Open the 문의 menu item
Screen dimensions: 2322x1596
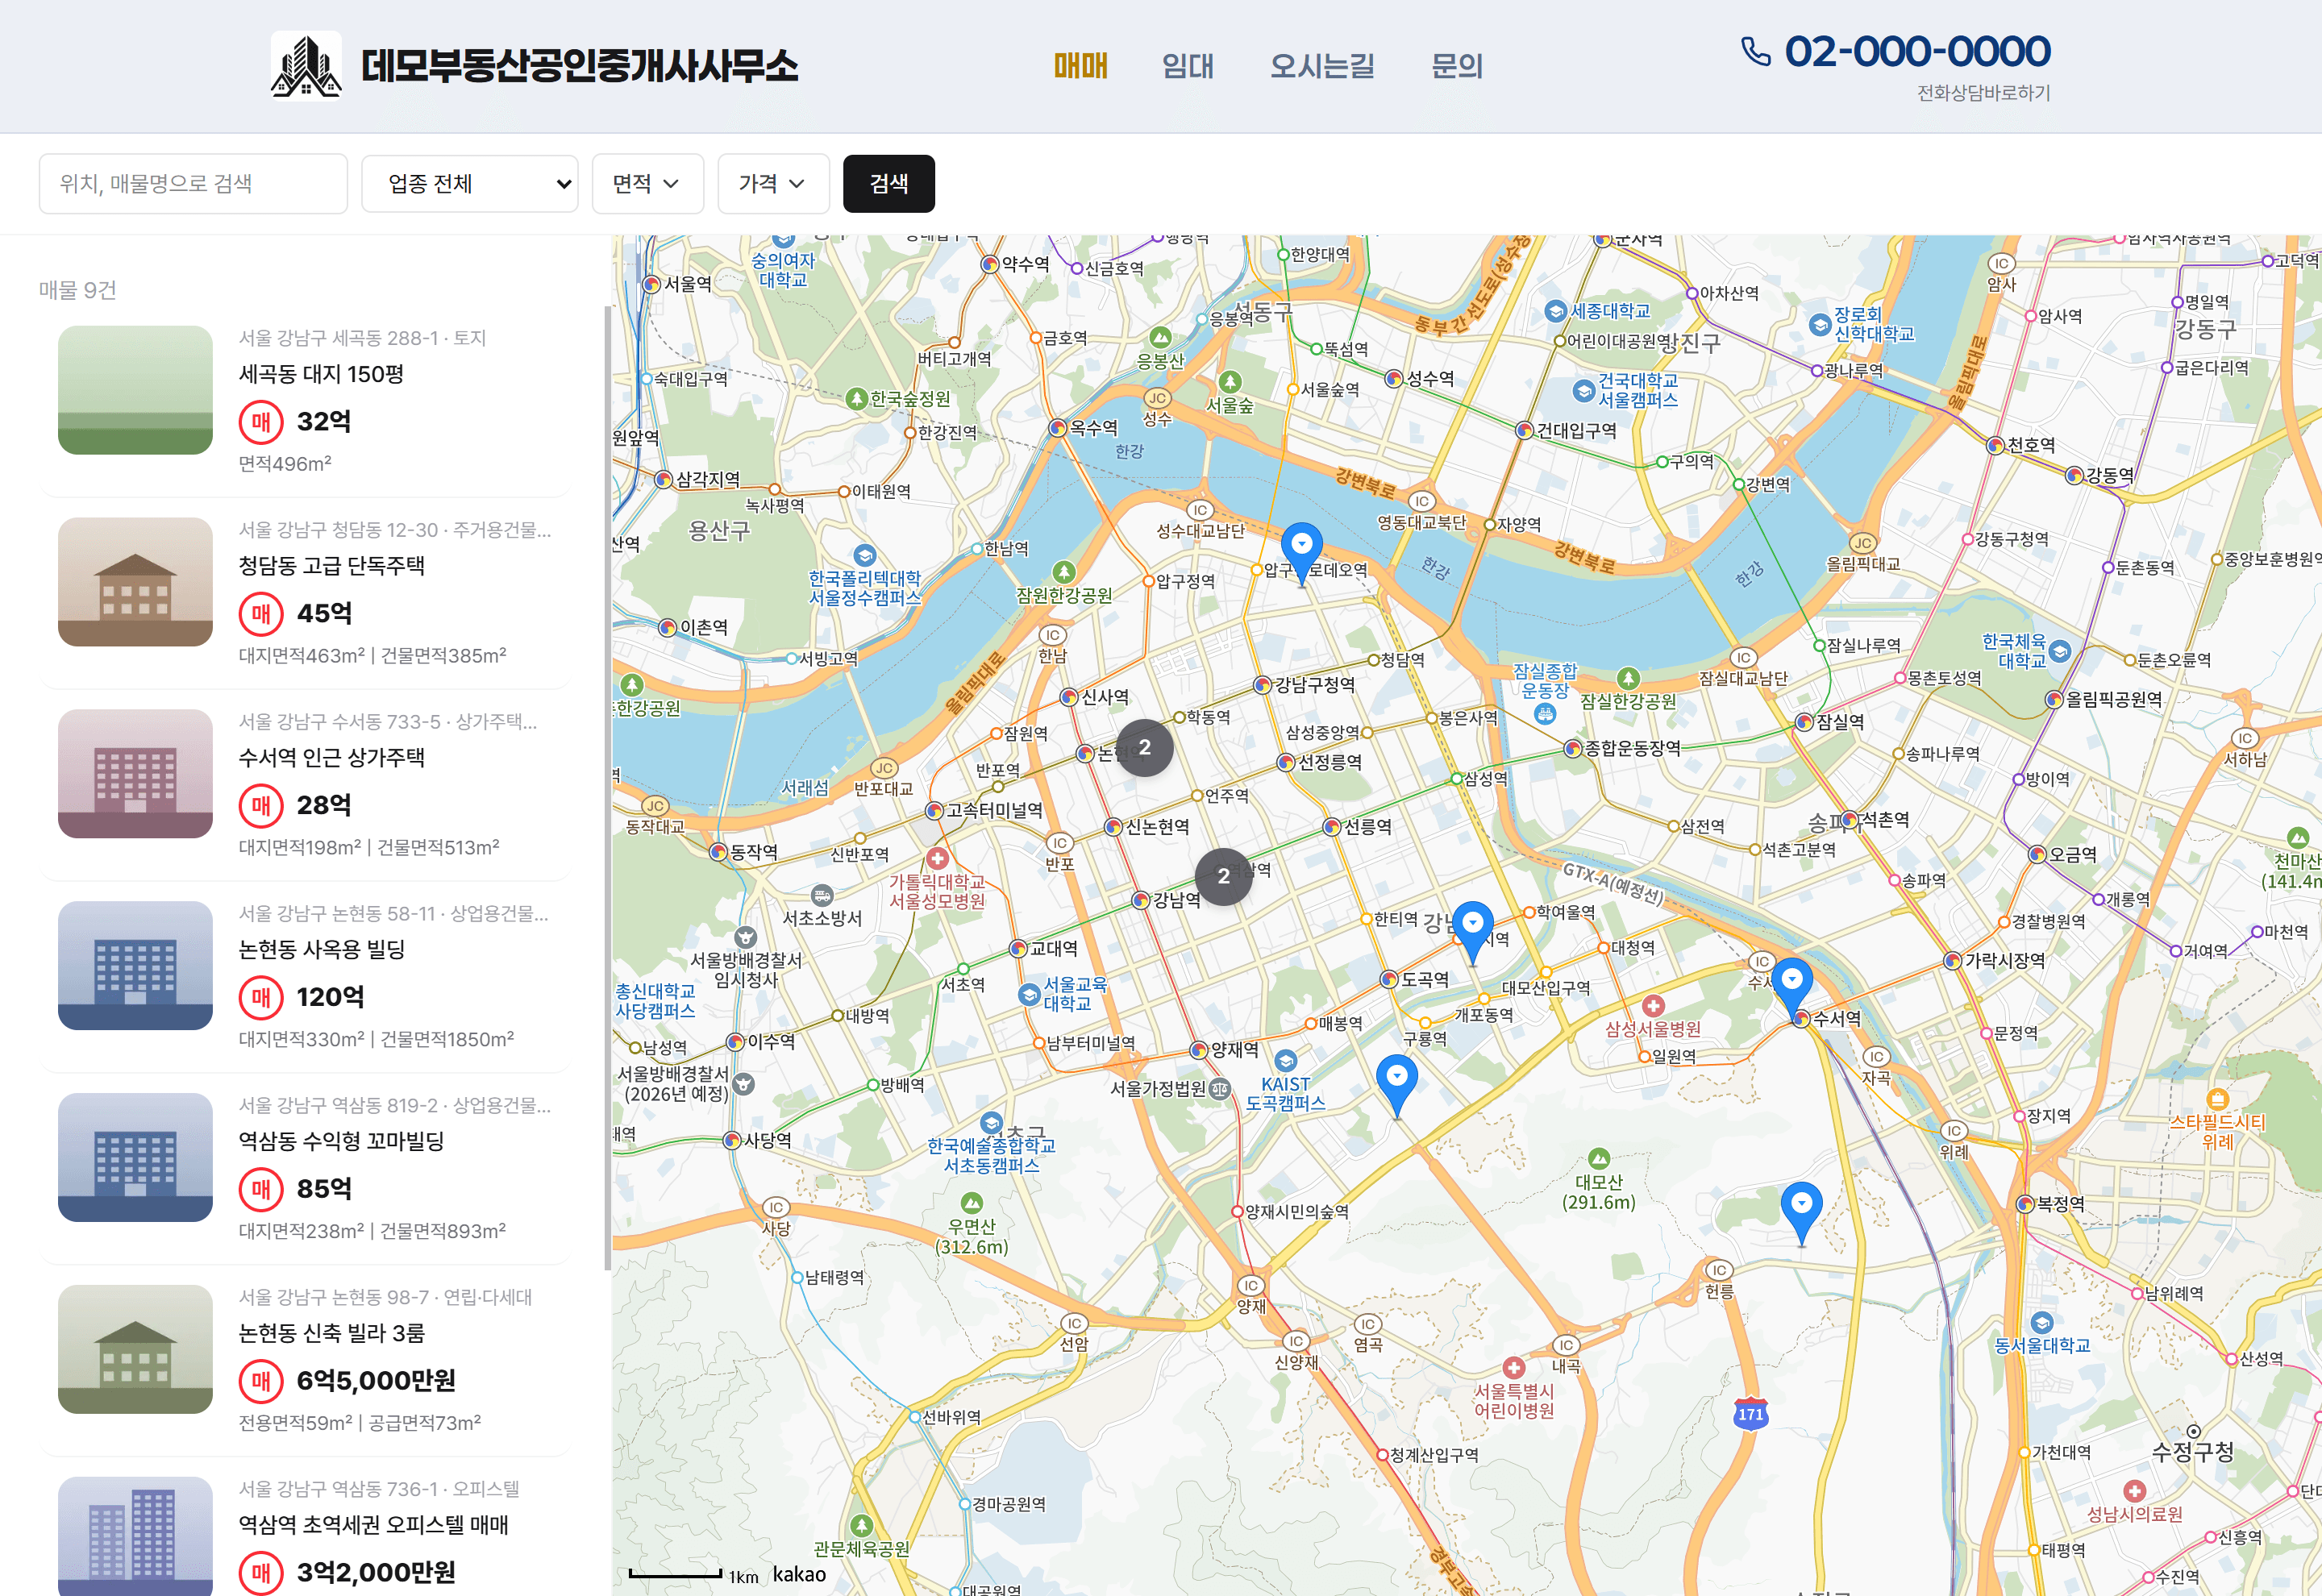tap(1456, 66)
